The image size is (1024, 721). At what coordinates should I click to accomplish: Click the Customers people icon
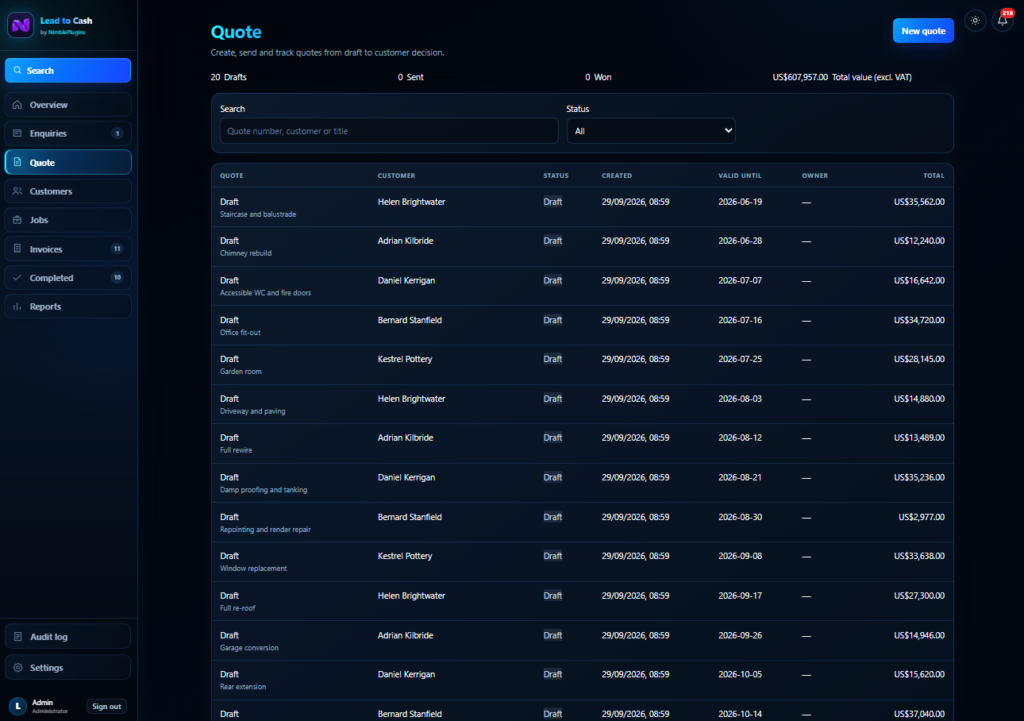18,191
